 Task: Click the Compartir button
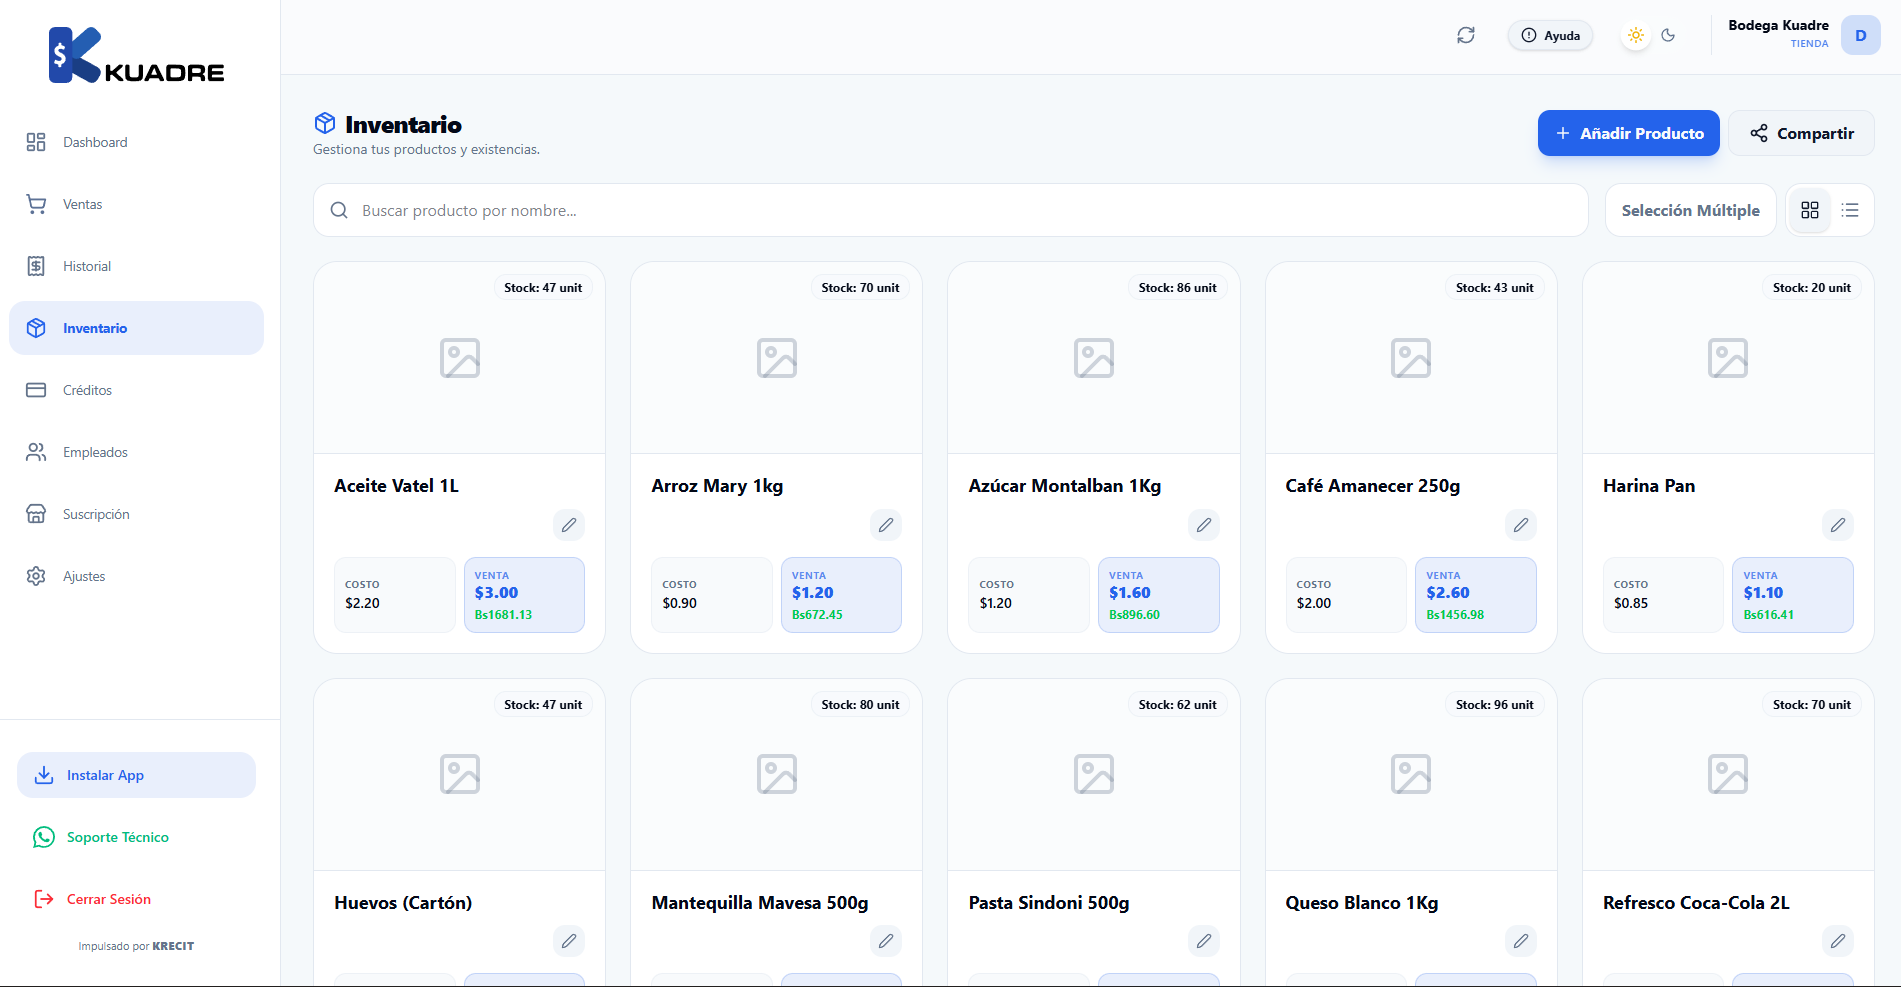tap(1802, 133)
